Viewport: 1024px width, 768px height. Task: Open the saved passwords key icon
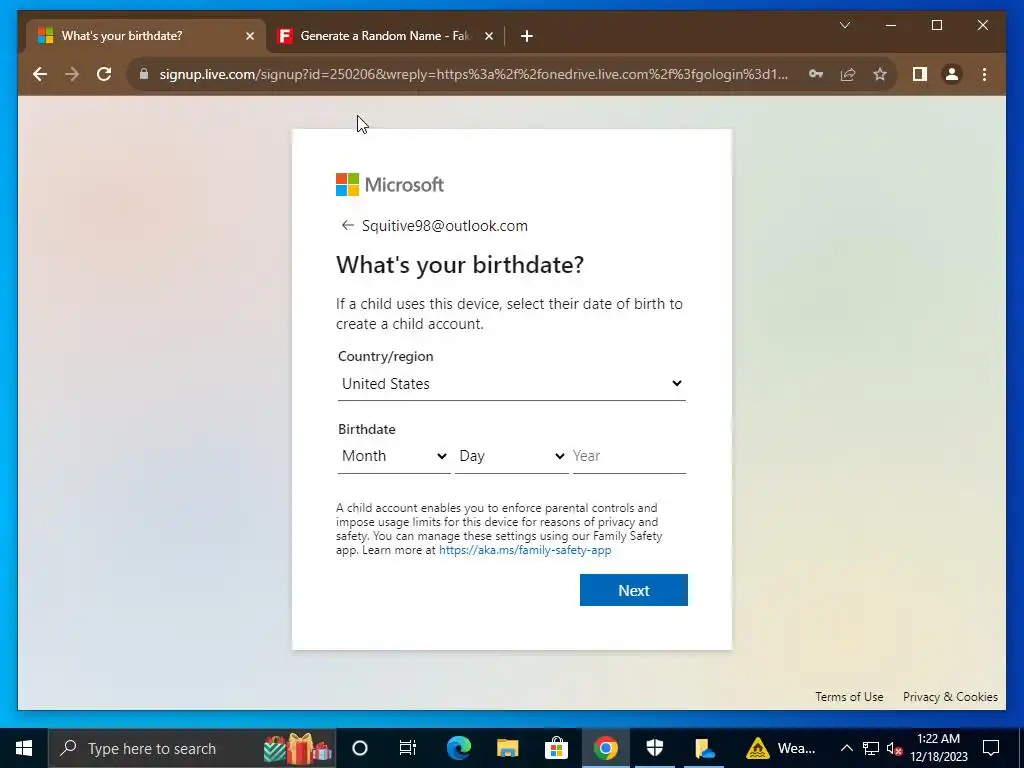(x=816, y=74)
